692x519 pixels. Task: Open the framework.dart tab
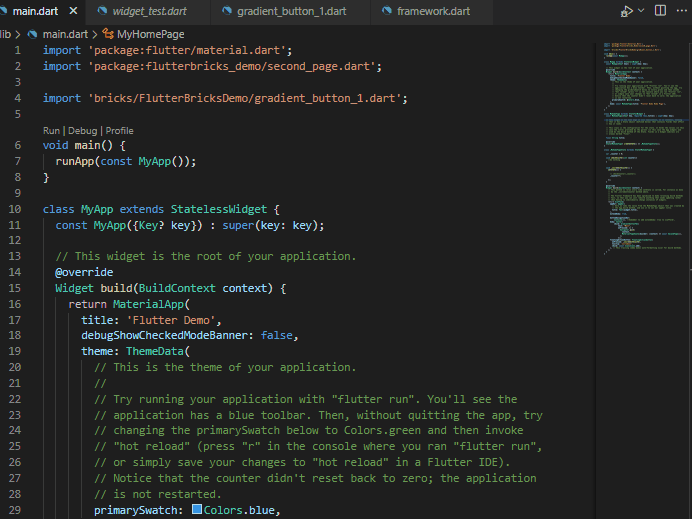[432, 11]
